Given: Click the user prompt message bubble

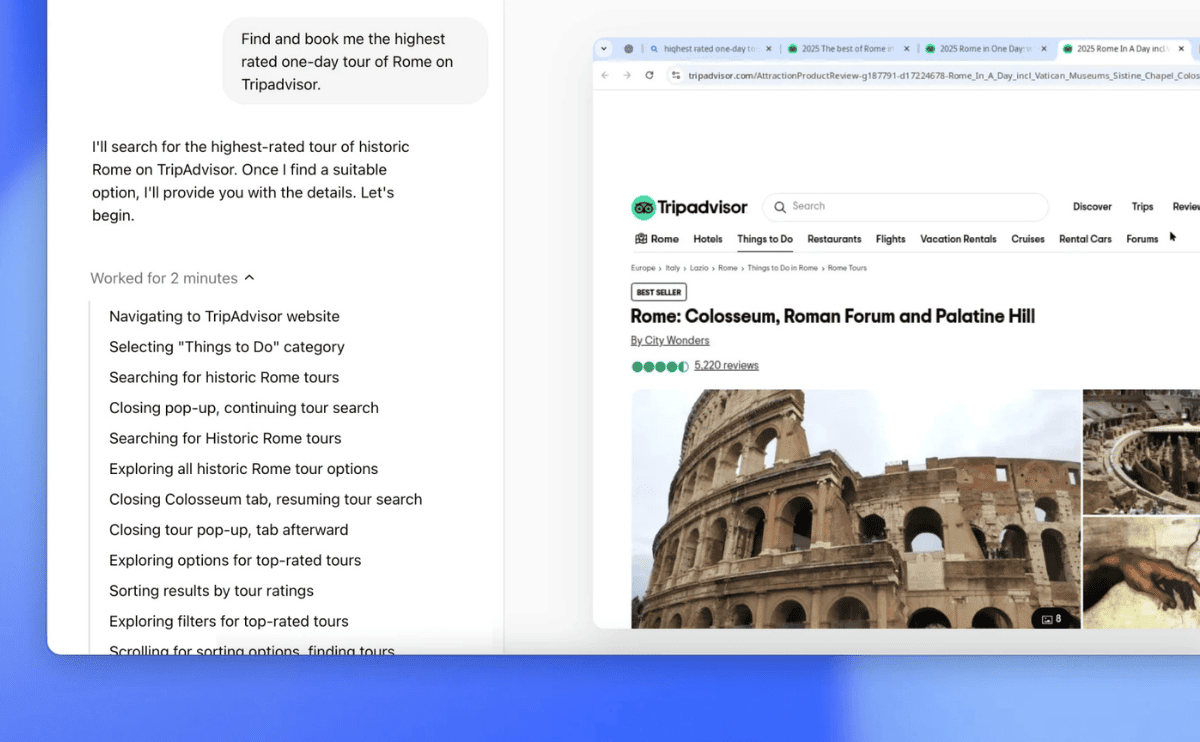Looking at the screenshot, I should [x=355, y=61].
